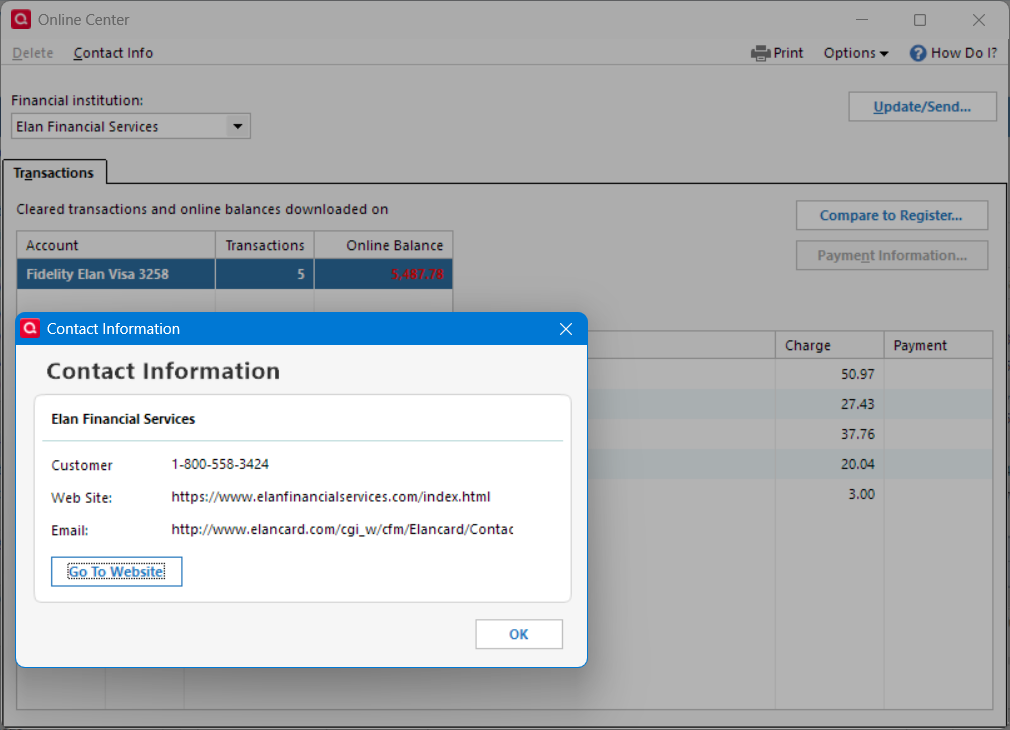Click the Quicken logo in Online Center title bar
Screen dimensions: 1010x730
(x=21, y=19)
